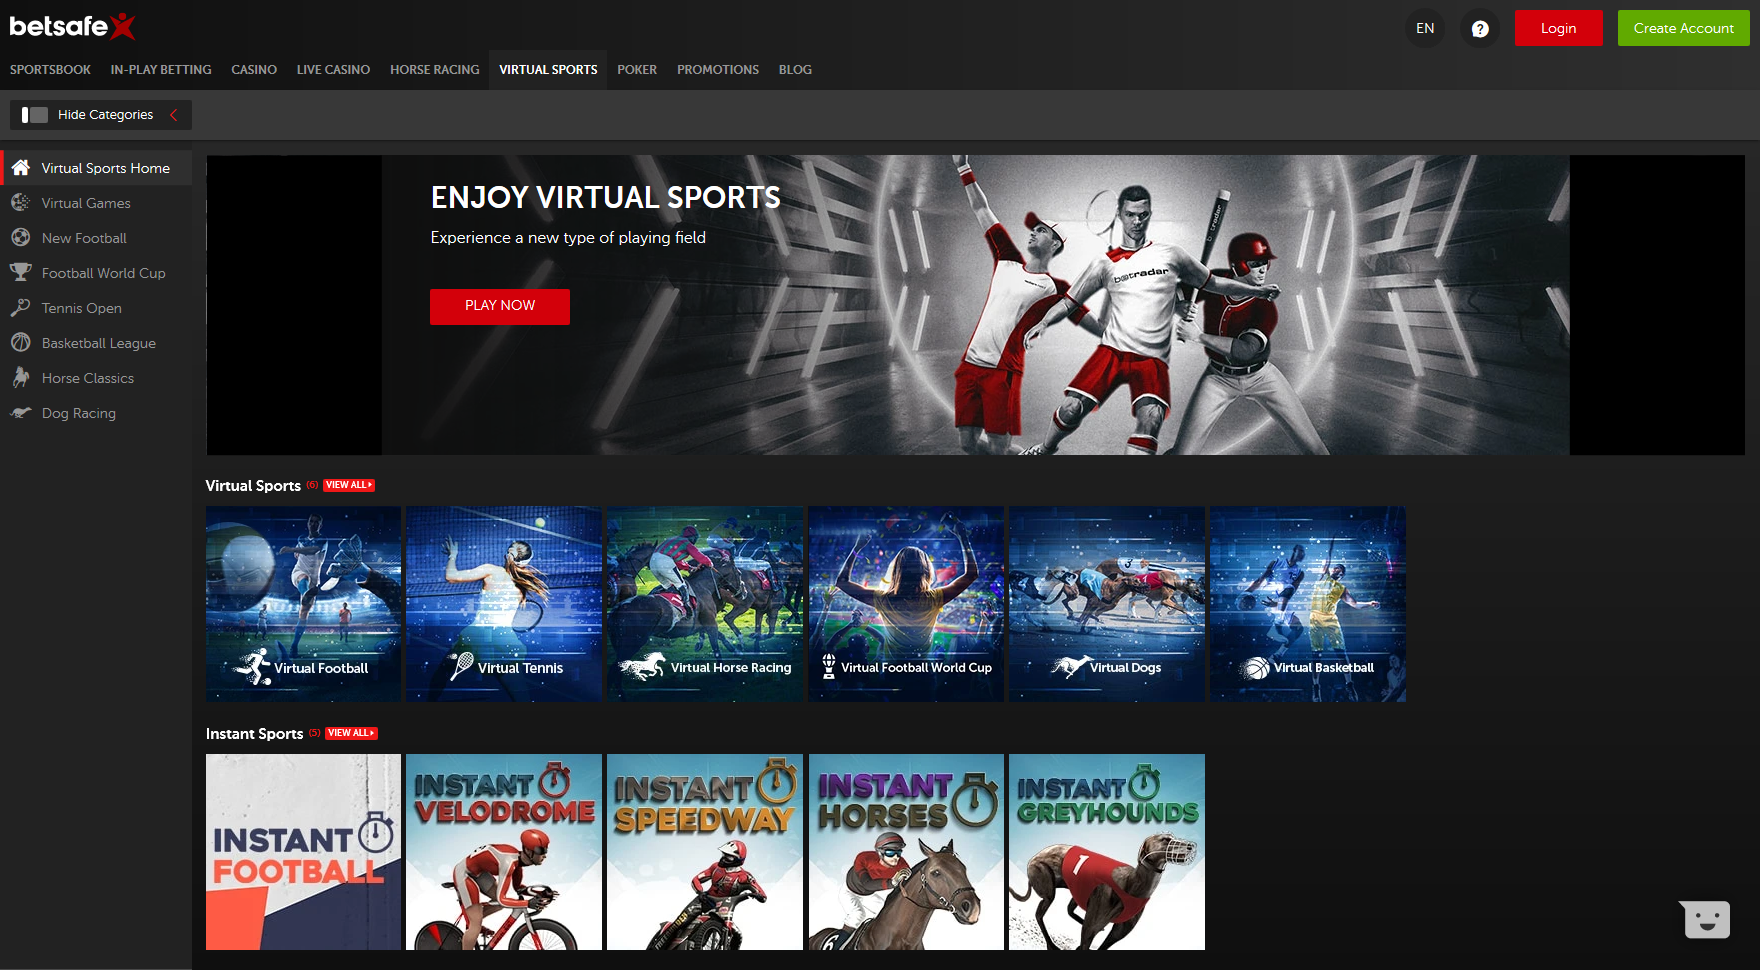
Task: Launch the Instant Speedway game
Action: (705, 852)
